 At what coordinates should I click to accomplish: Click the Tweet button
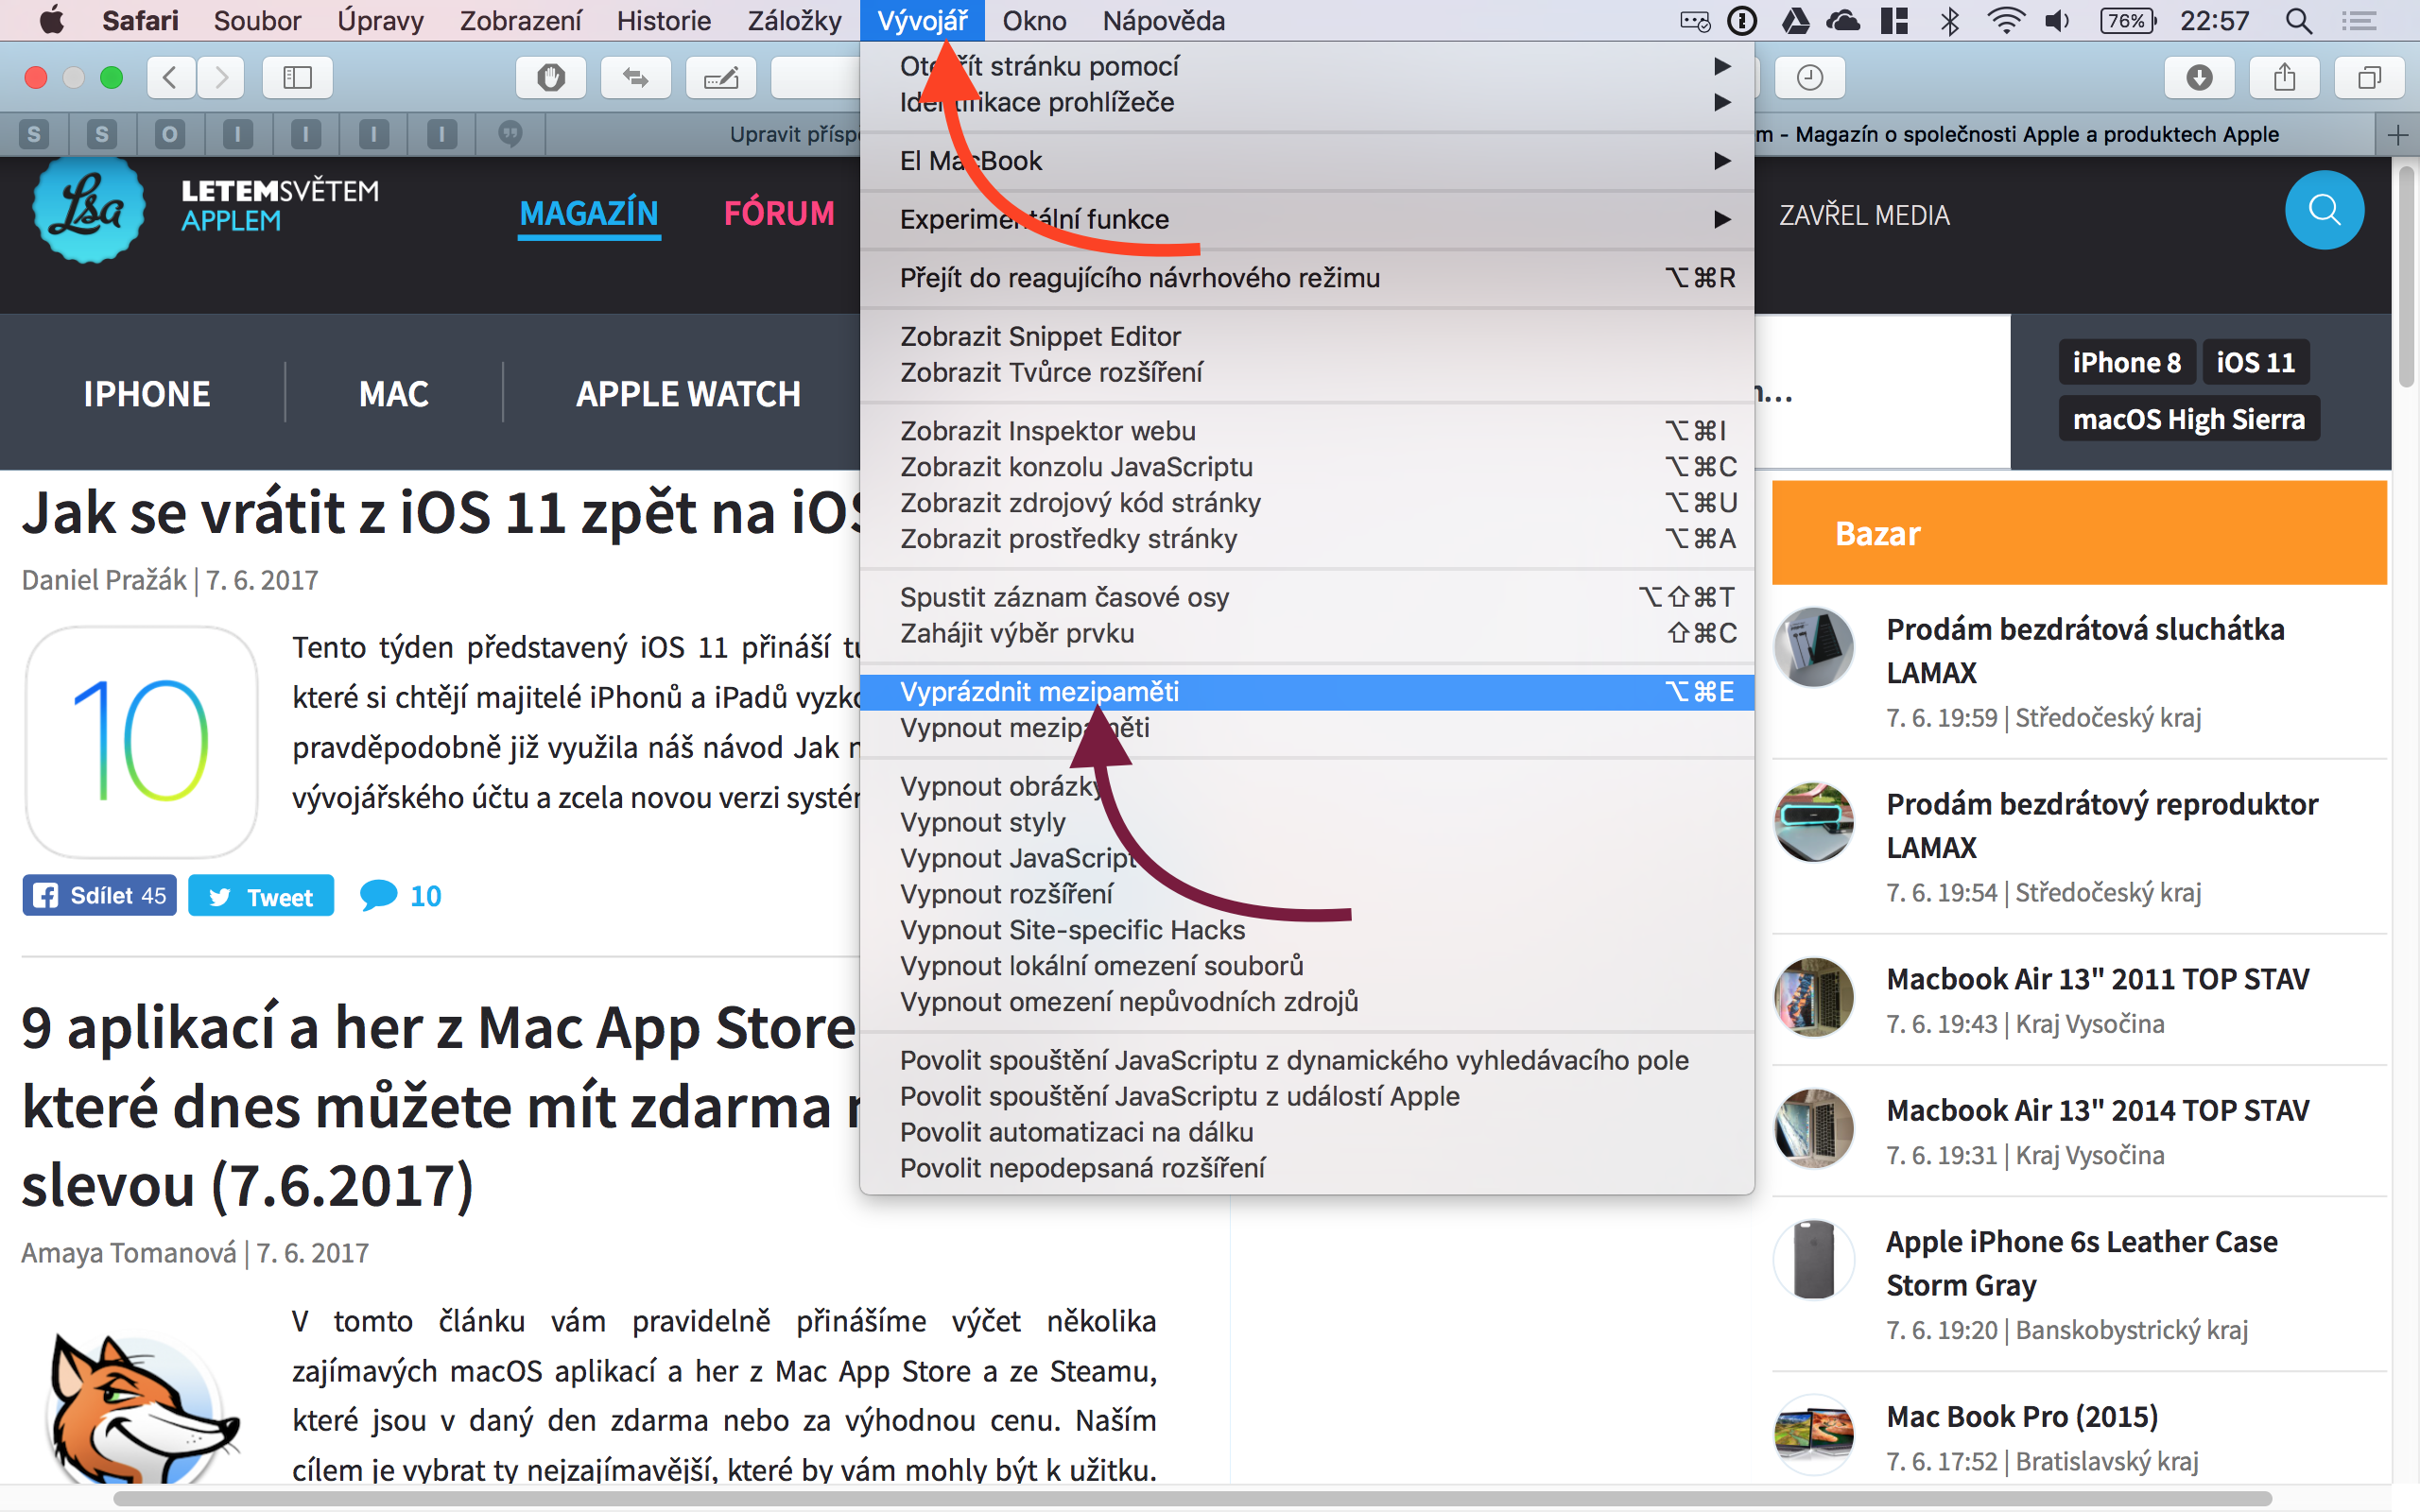[x=261, y=897]
